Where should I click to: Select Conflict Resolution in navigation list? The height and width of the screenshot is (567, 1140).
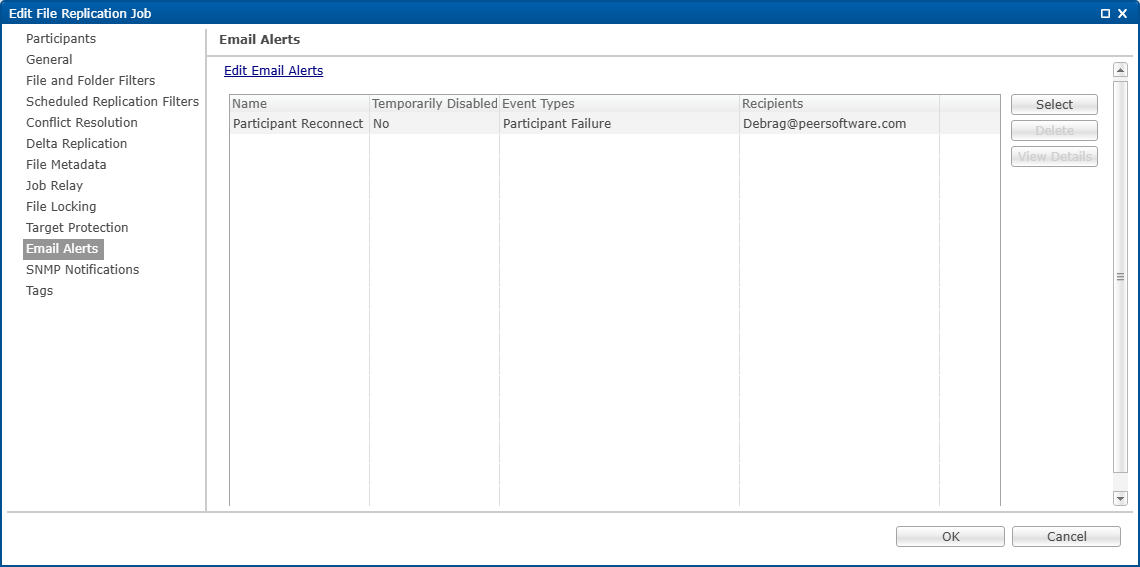(x=82, y=123)
